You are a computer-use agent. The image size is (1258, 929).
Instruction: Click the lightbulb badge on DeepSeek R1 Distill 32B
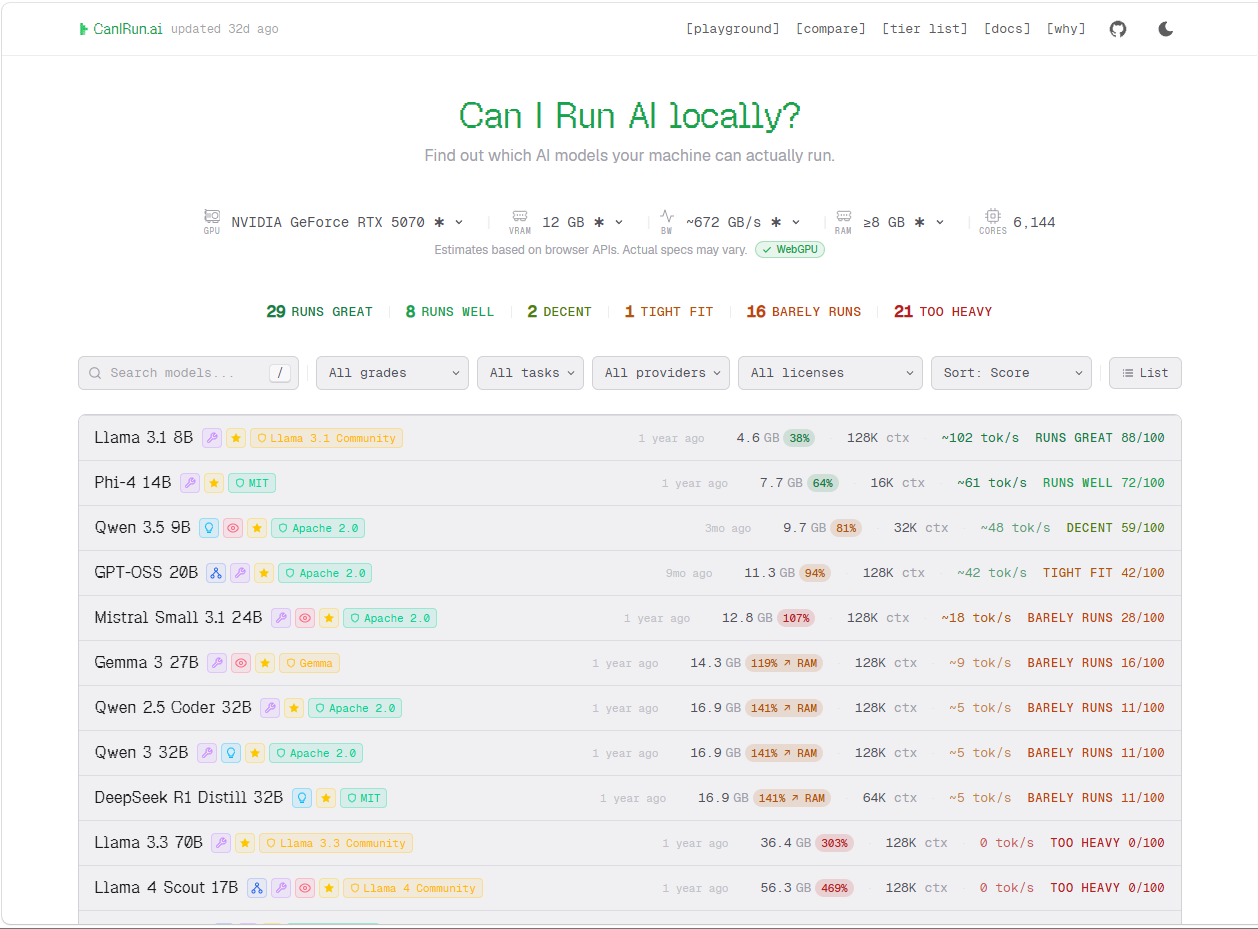[302, 798]
